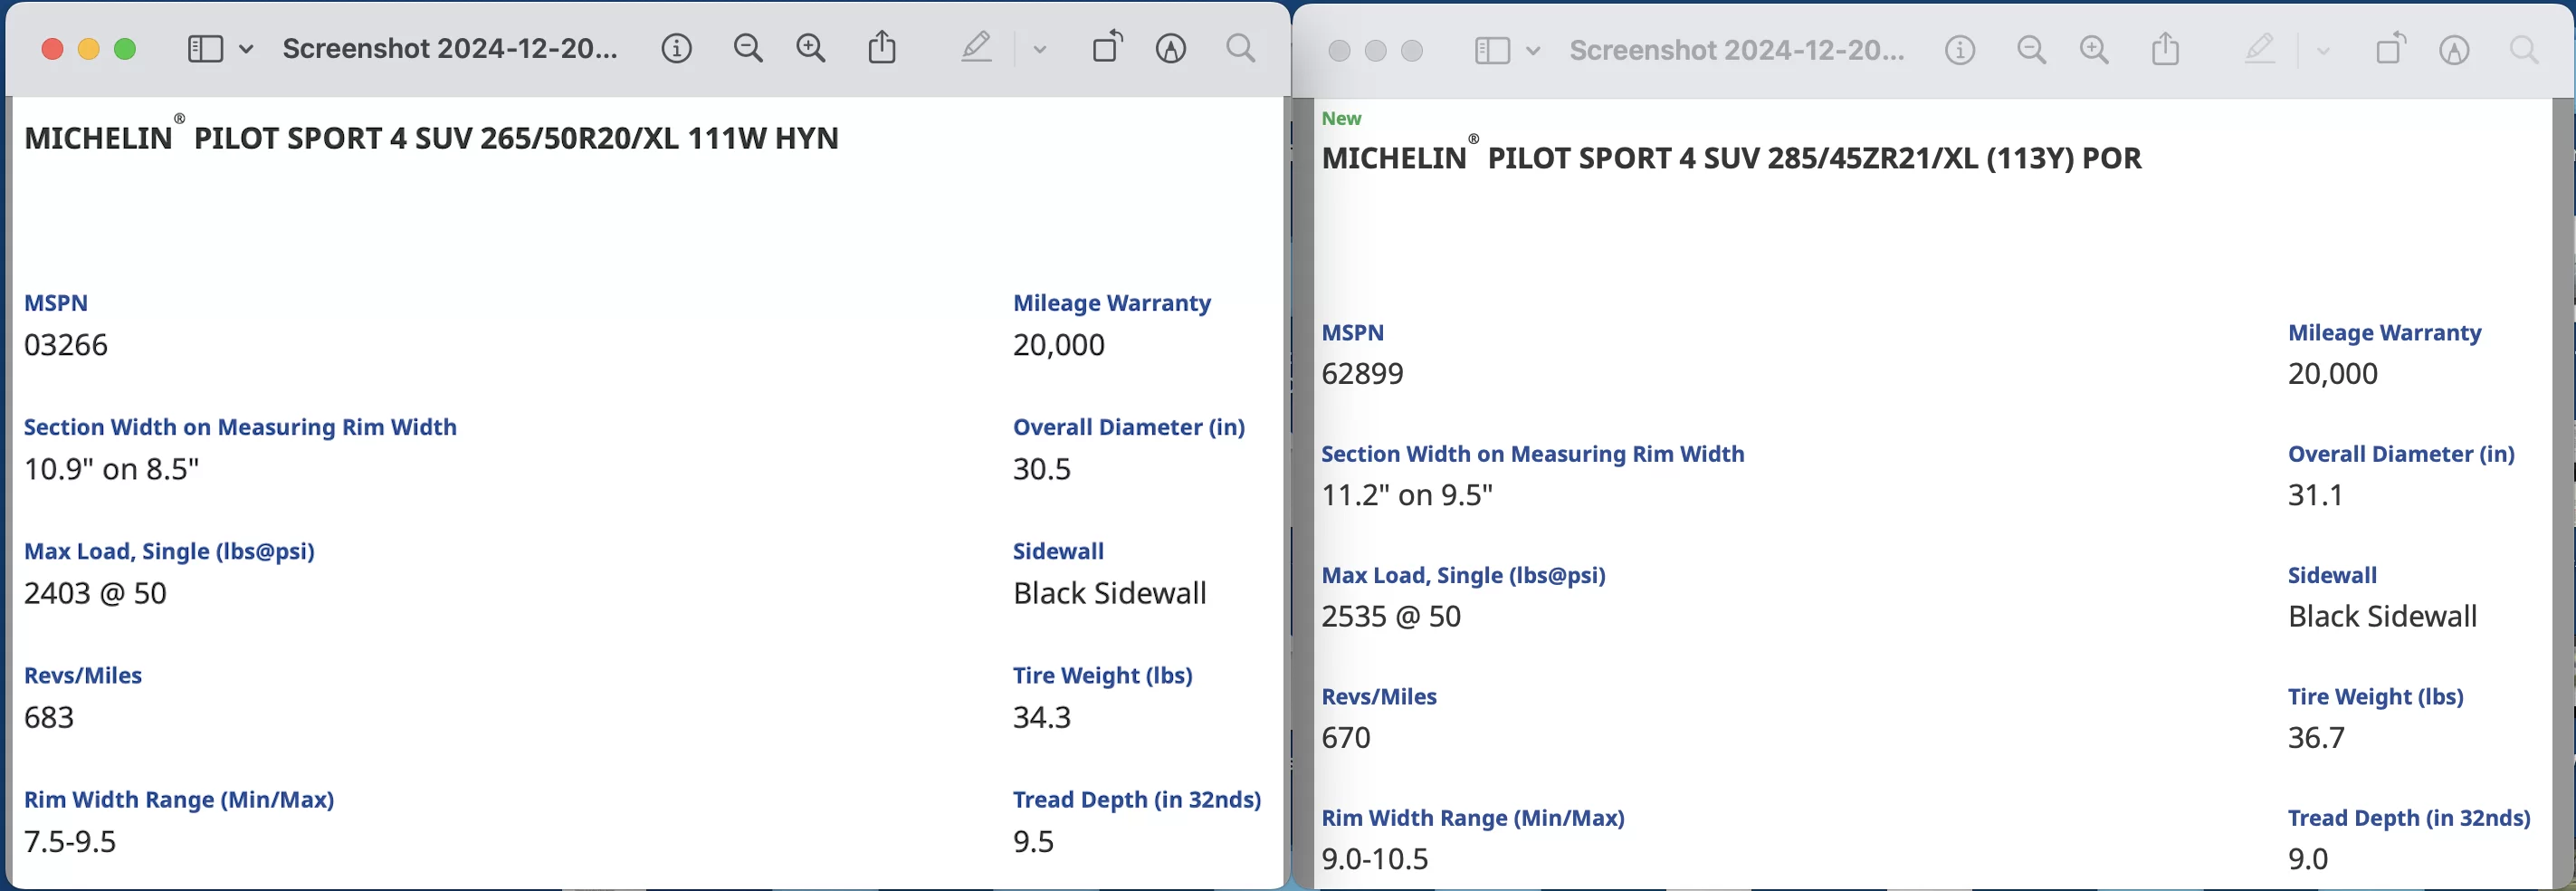This screenshot has width=2576, height=891.
Task: Click the right window title Screenshot 2024-12-20
Action: point(1737,51)
